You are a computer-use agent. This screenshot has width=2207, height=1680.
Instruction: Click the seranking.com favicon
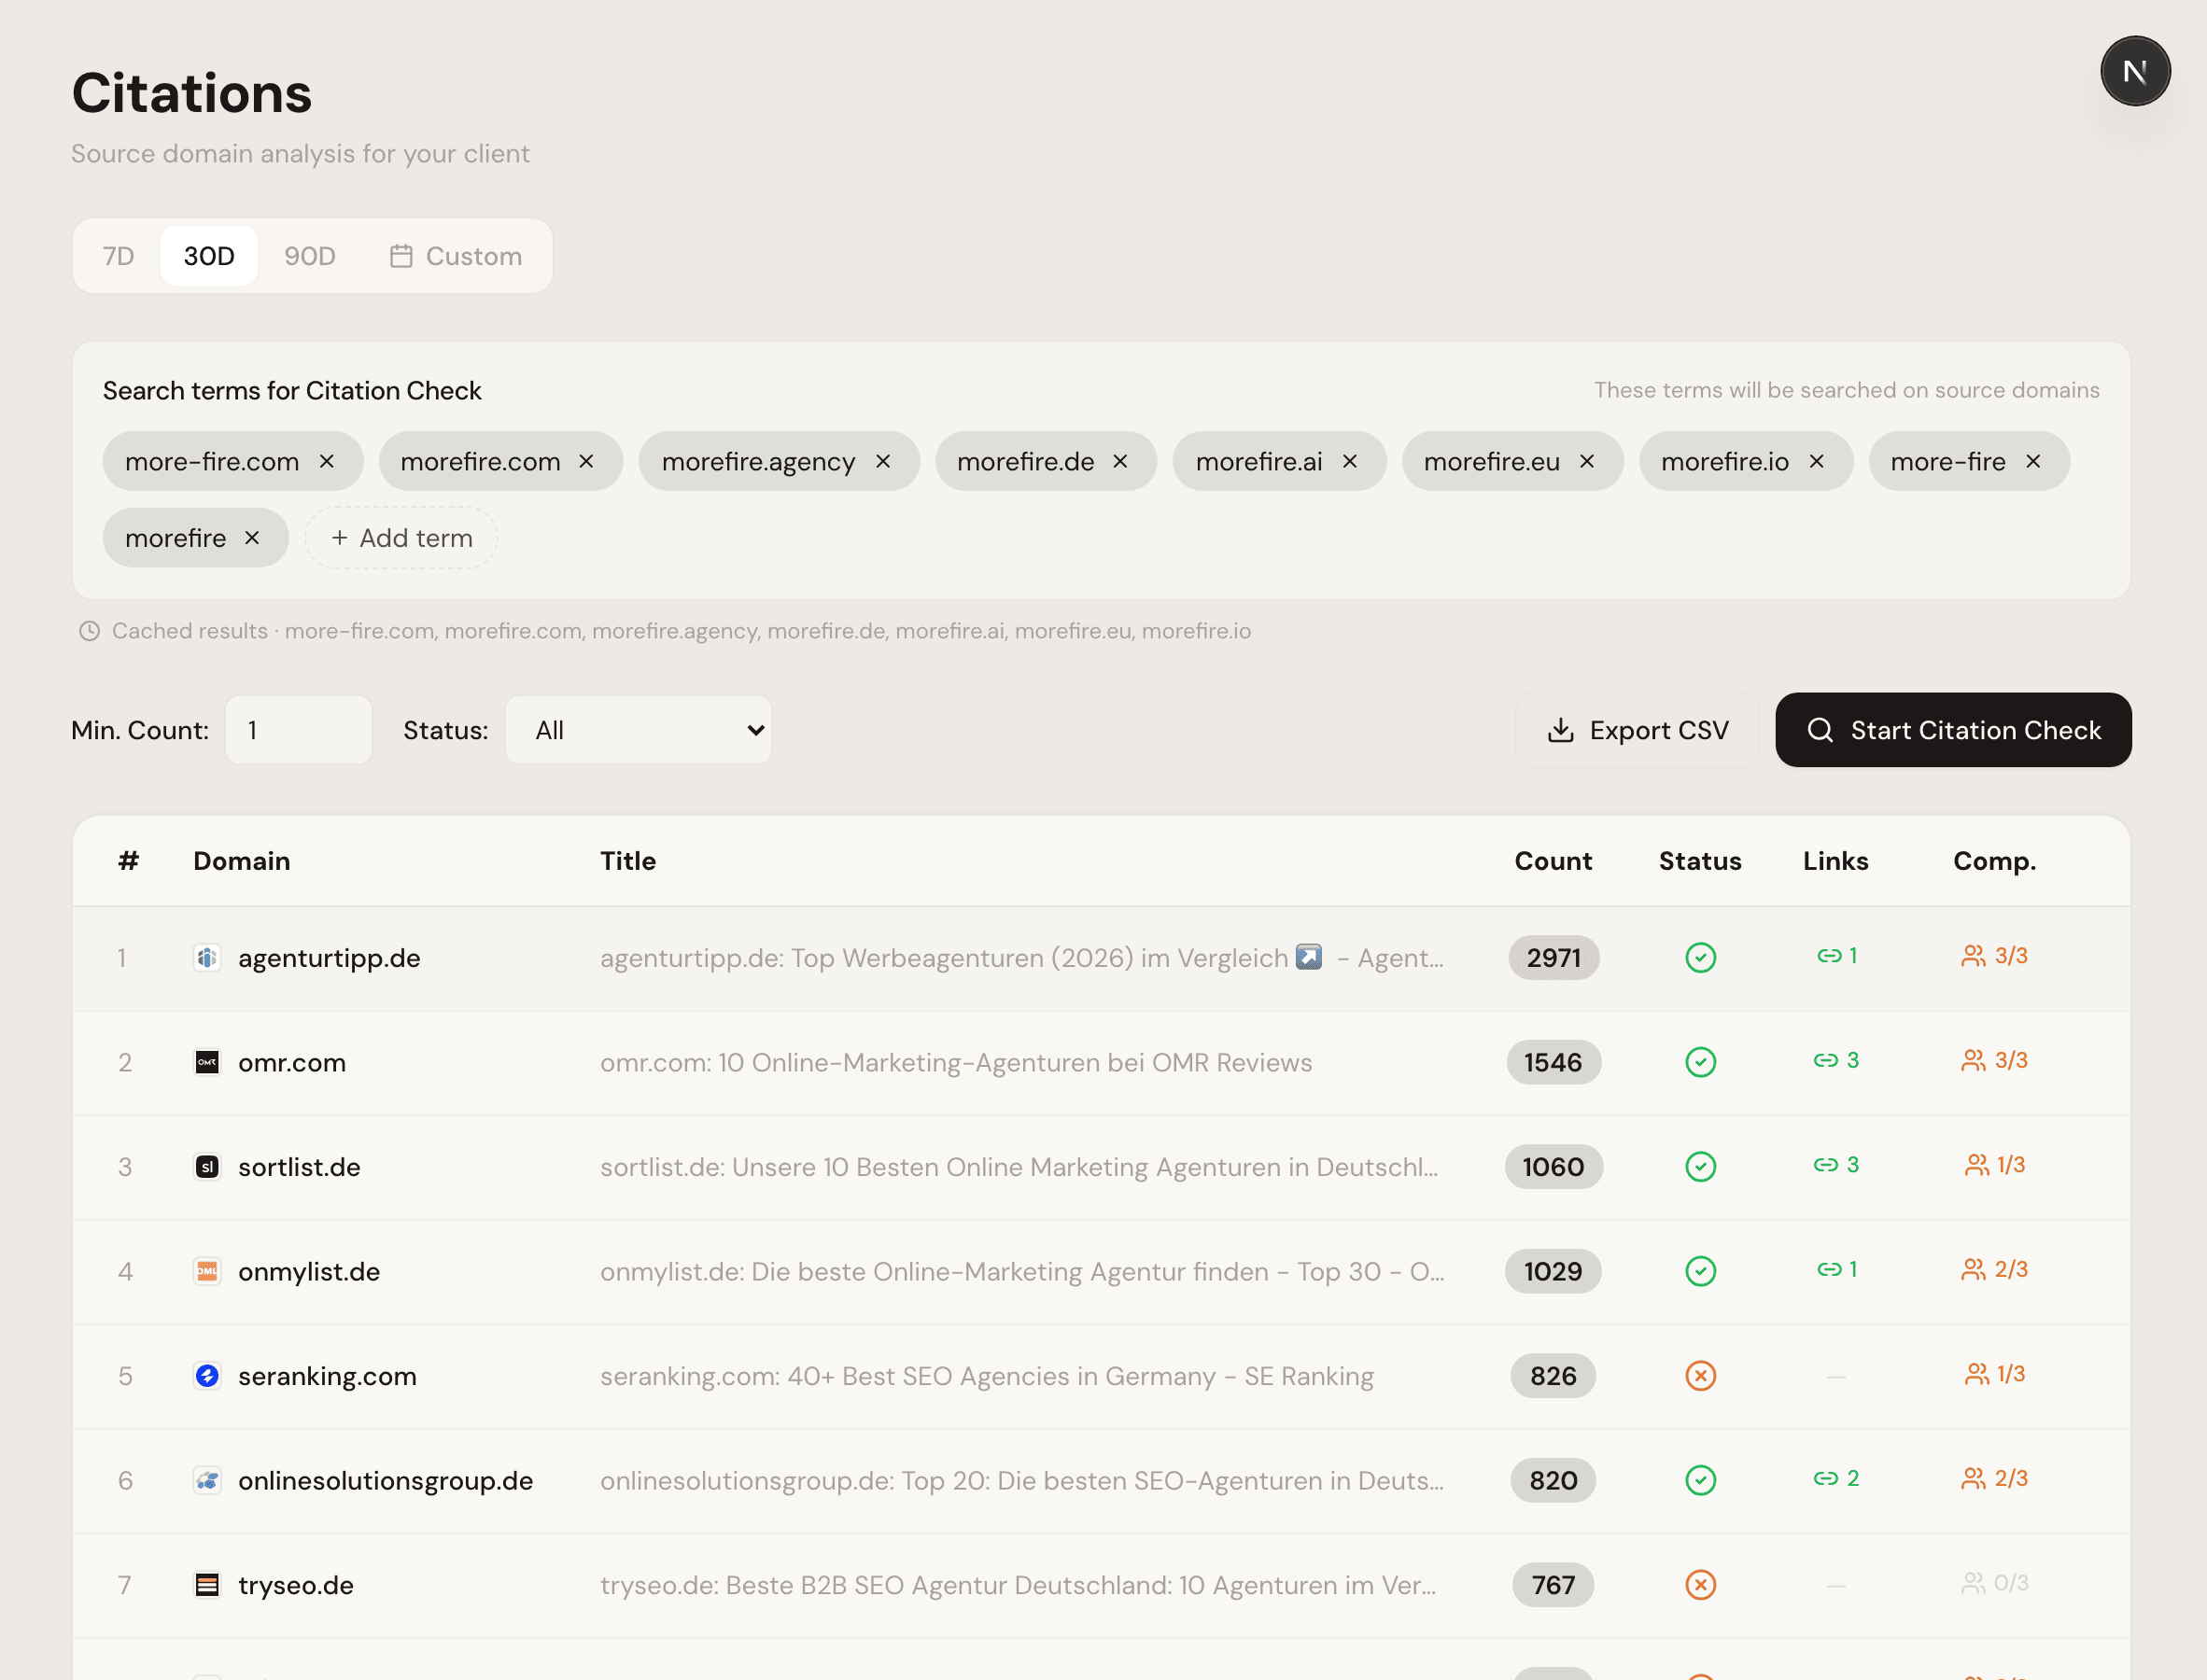(x=207, y=1376)
